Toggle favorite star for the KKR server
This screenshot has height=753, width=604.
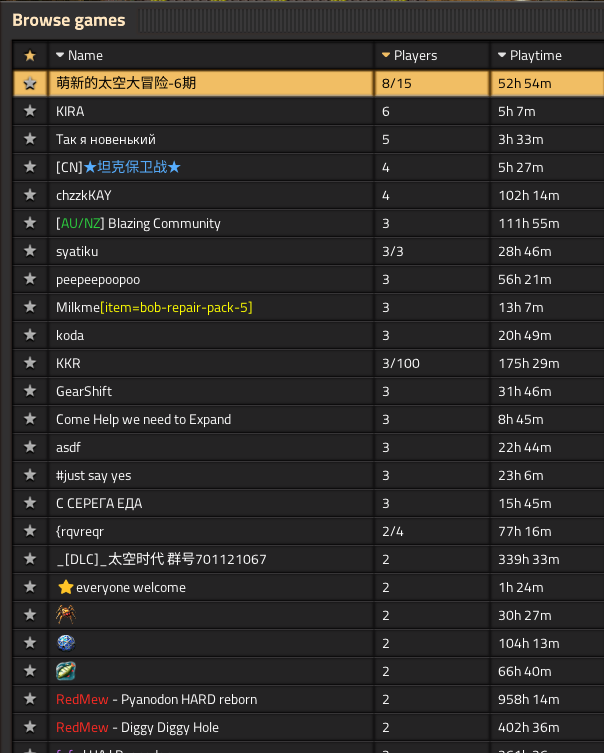pos(29,363)
